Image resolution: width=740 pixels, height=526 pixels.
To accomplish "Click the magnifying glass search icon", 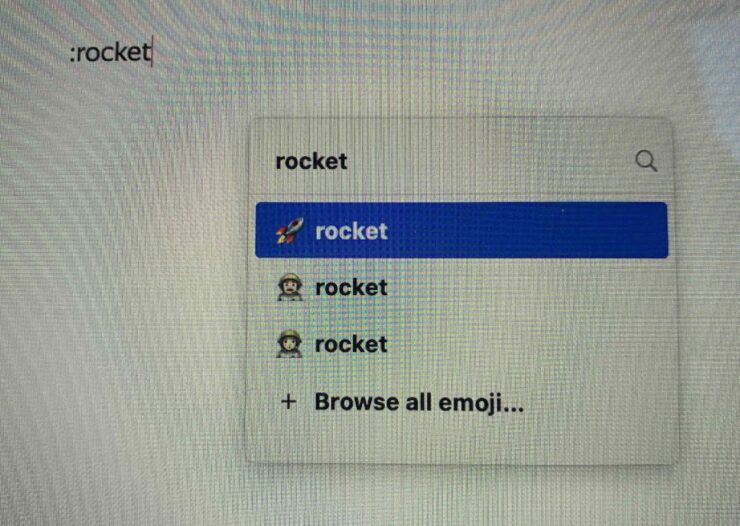I will coord(646,161).
